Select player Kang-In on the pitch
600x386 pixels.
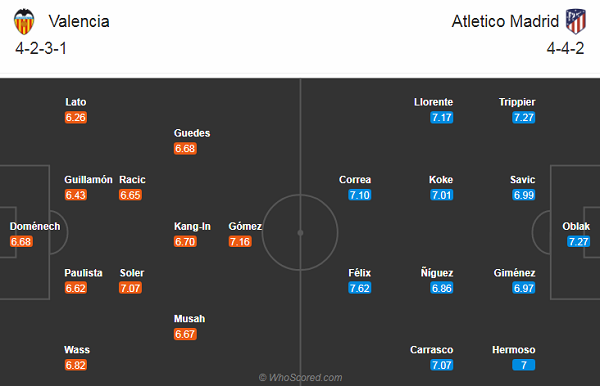point(192,226)
